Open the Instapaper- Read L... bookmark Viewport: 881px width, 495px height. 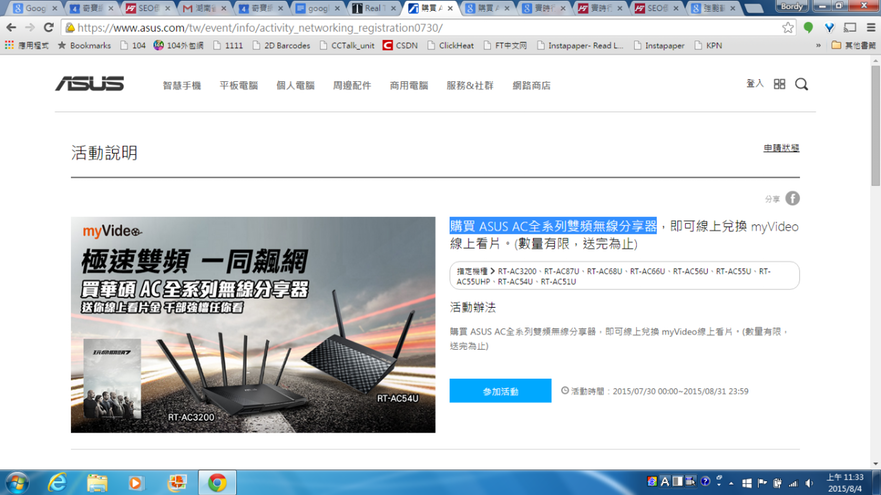tap(580, 46)
